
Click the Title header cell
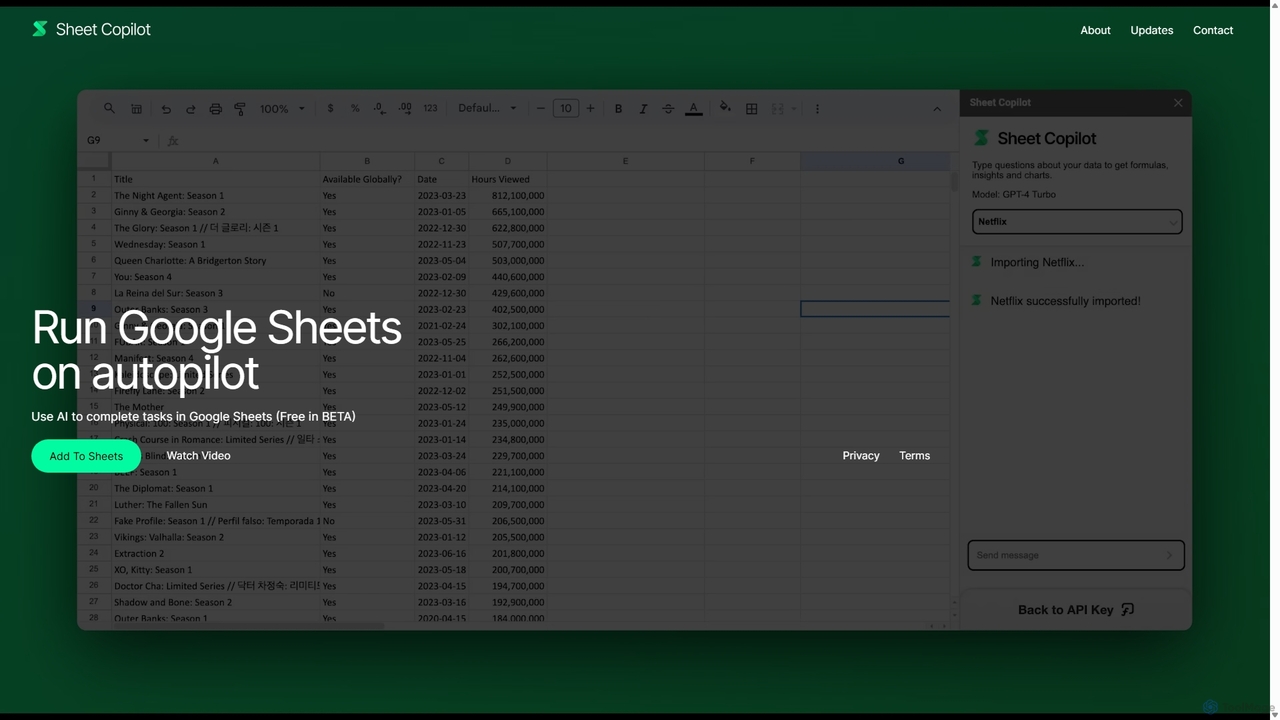pyautogui.click(x=215, y=179)
